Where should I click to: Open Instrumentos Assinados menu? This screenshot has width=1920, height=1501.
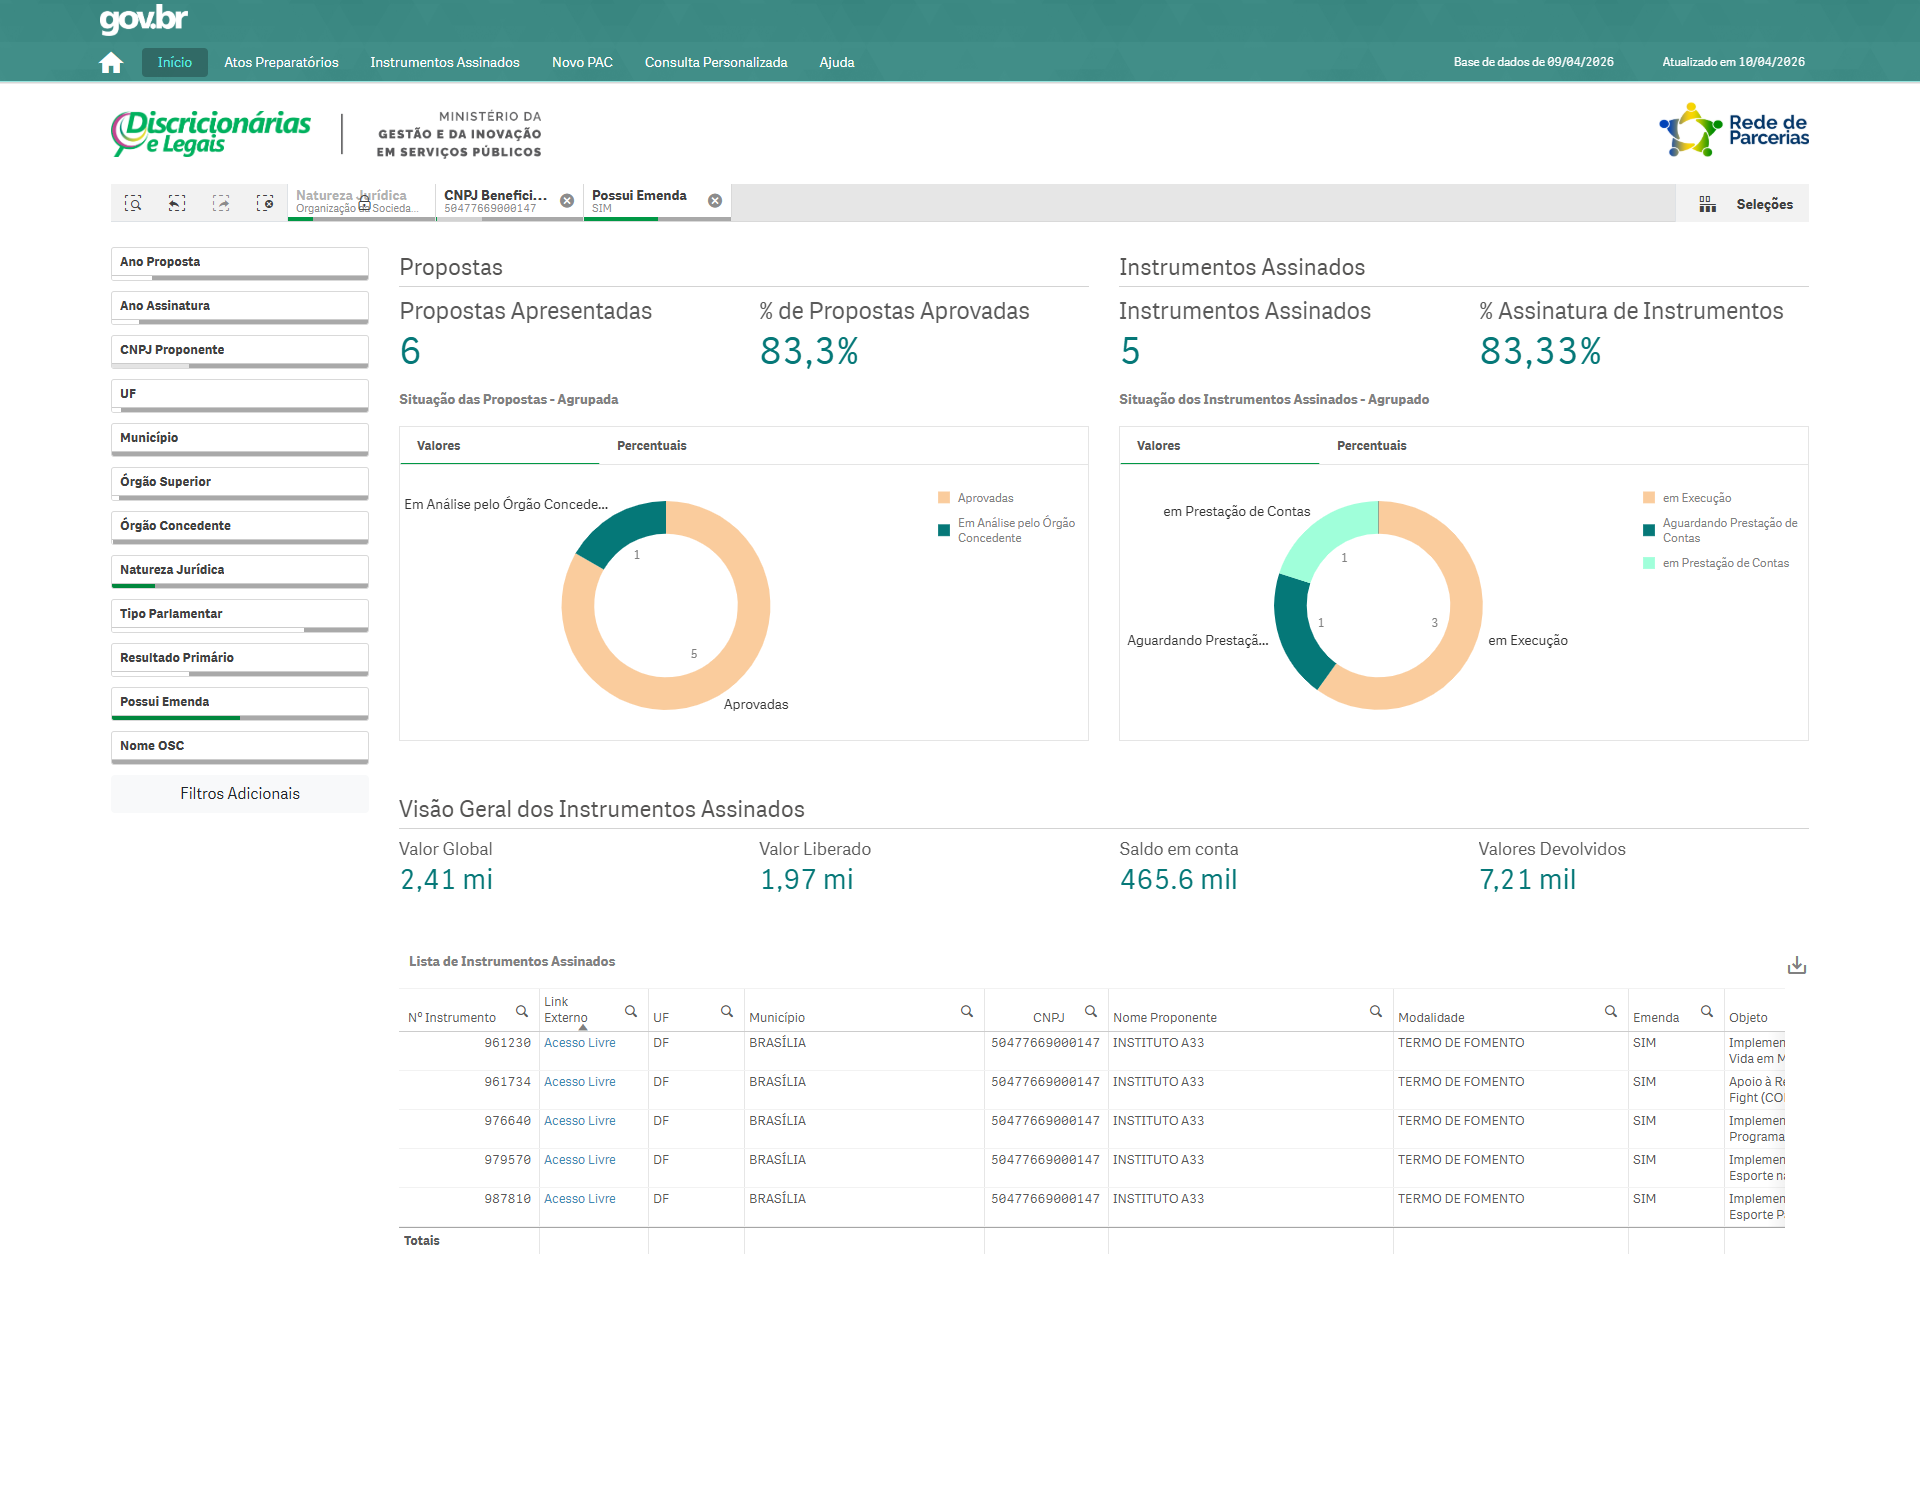tap(444, 62)
